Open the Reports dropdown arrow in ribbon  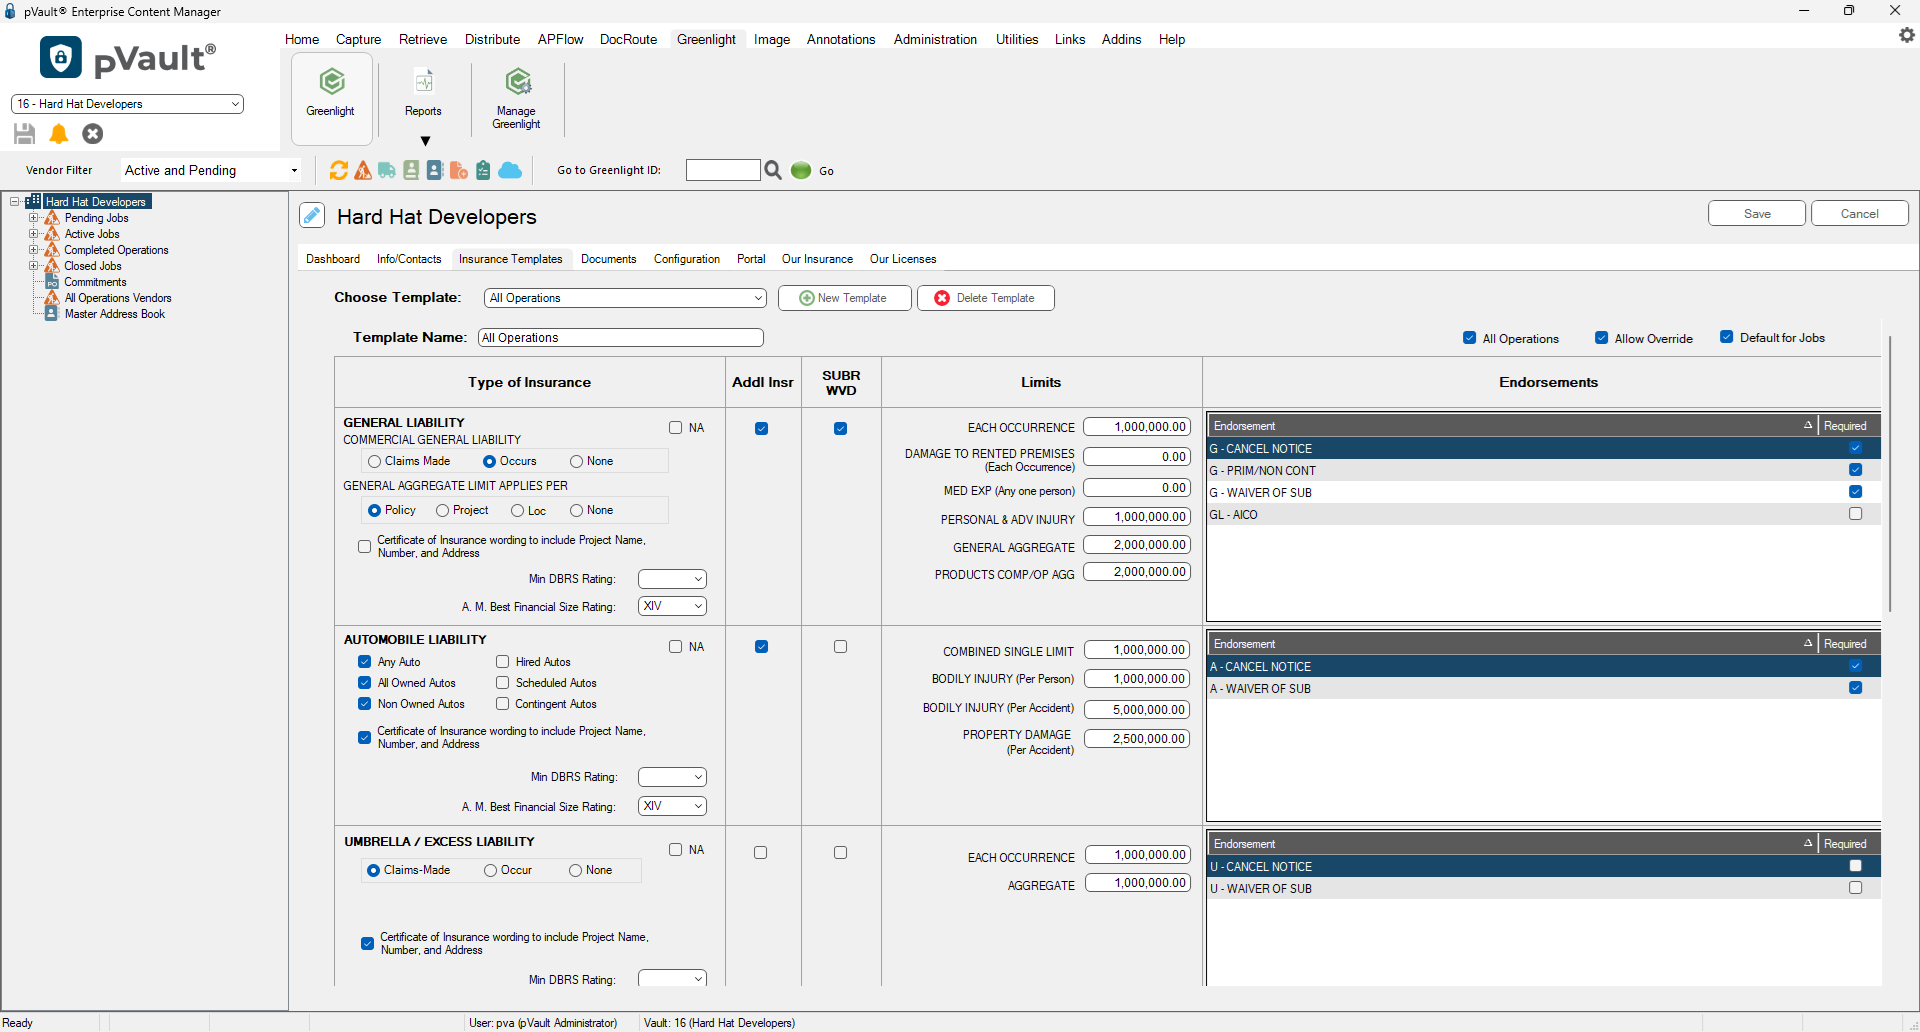coord(425,141)
